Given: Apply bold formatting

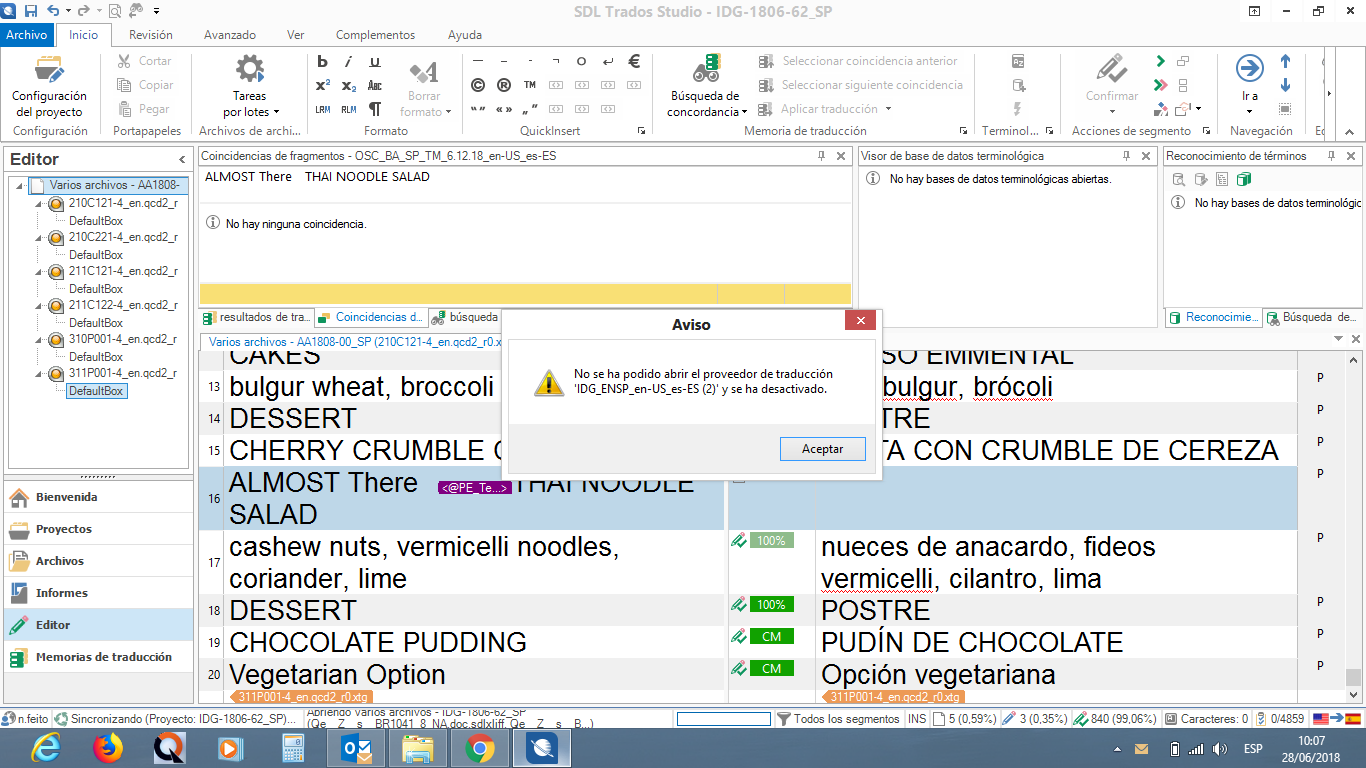Looking at the screenshot, I should tap(323, 61).
